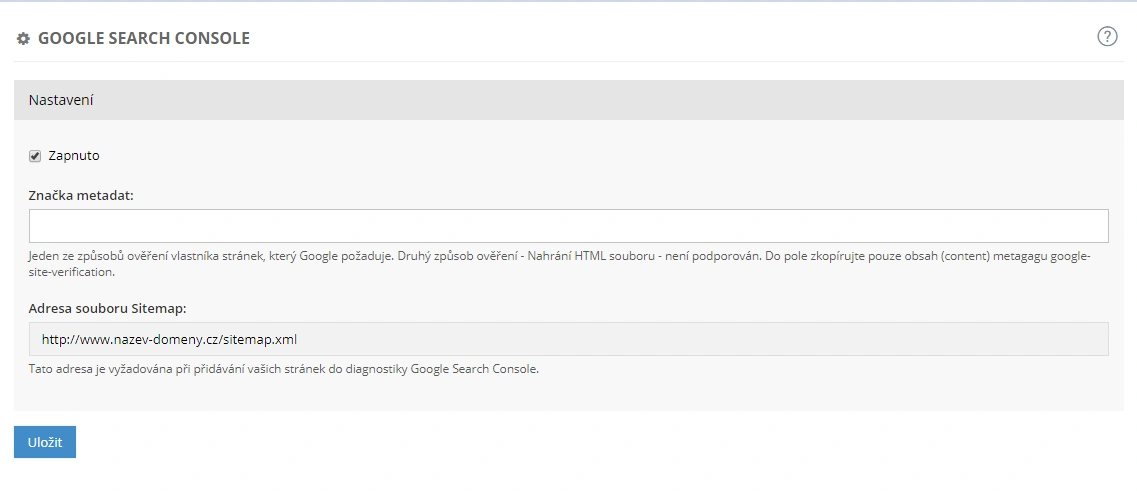Click the Adresa souboru Sitemap label
Image resolution: width=1137 pixels, height=491 pixels.
(107, 308)
